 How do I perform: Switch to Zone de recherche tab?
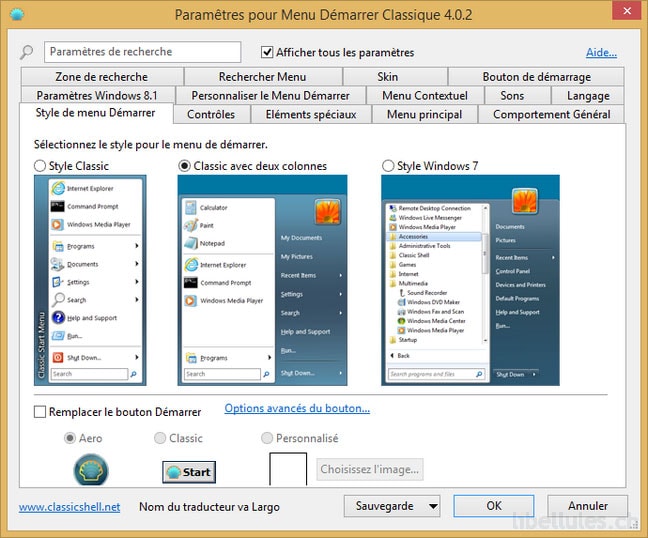(x=102, y=77)
